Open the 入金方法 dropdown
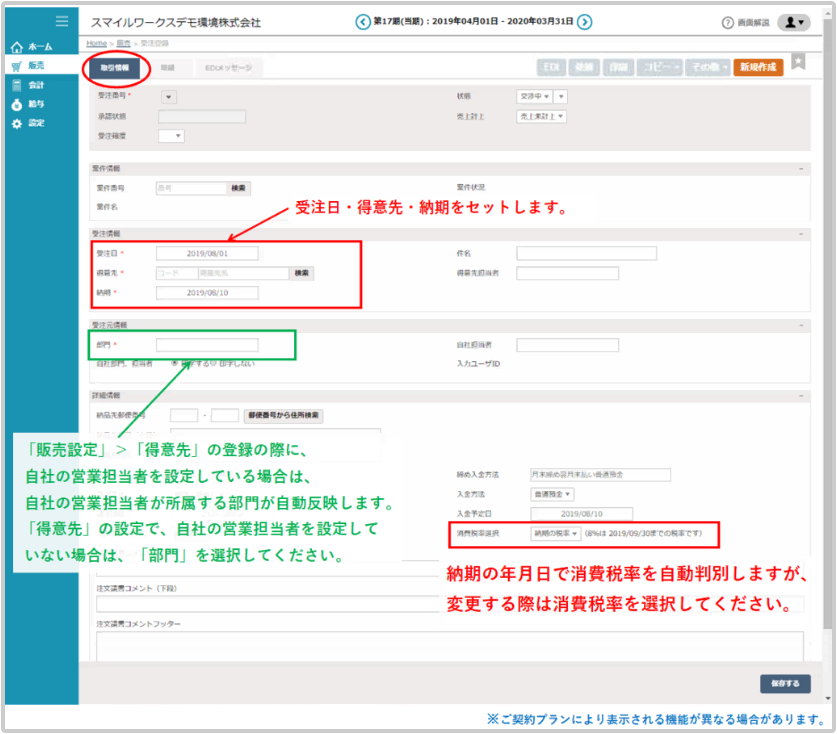Viewport: 837px width, 734px height. pos(552,493)
